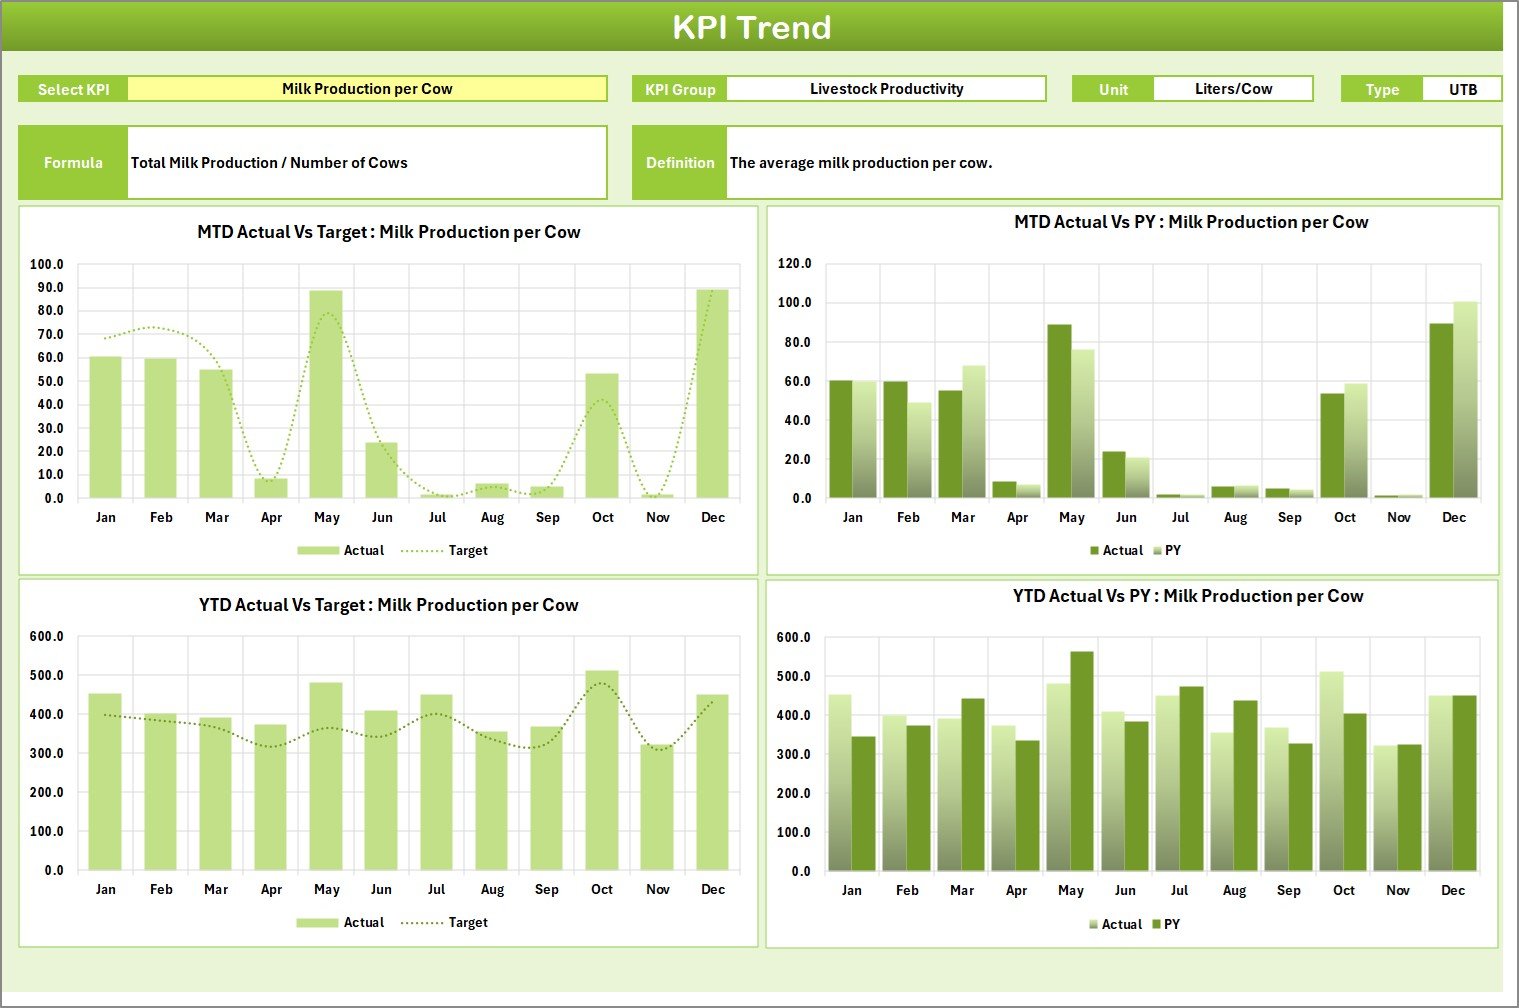Viewport: 1519px width, 1008px height.
Task: Select the YTD Actual Vs PY chart title
Action: [1188, 596]
